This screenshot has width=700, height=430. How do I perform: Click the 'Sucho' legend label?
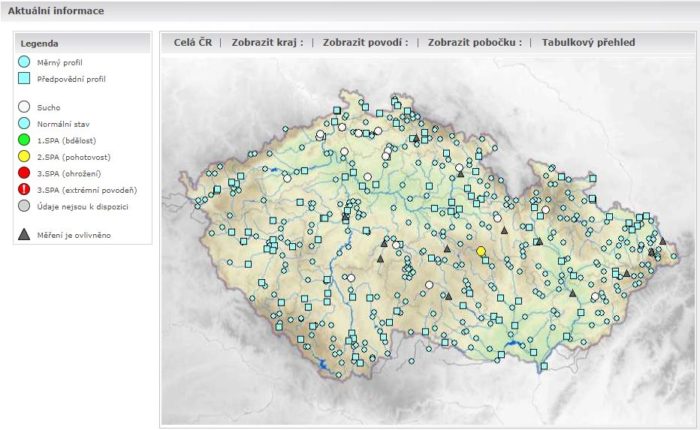pos(49,108)
